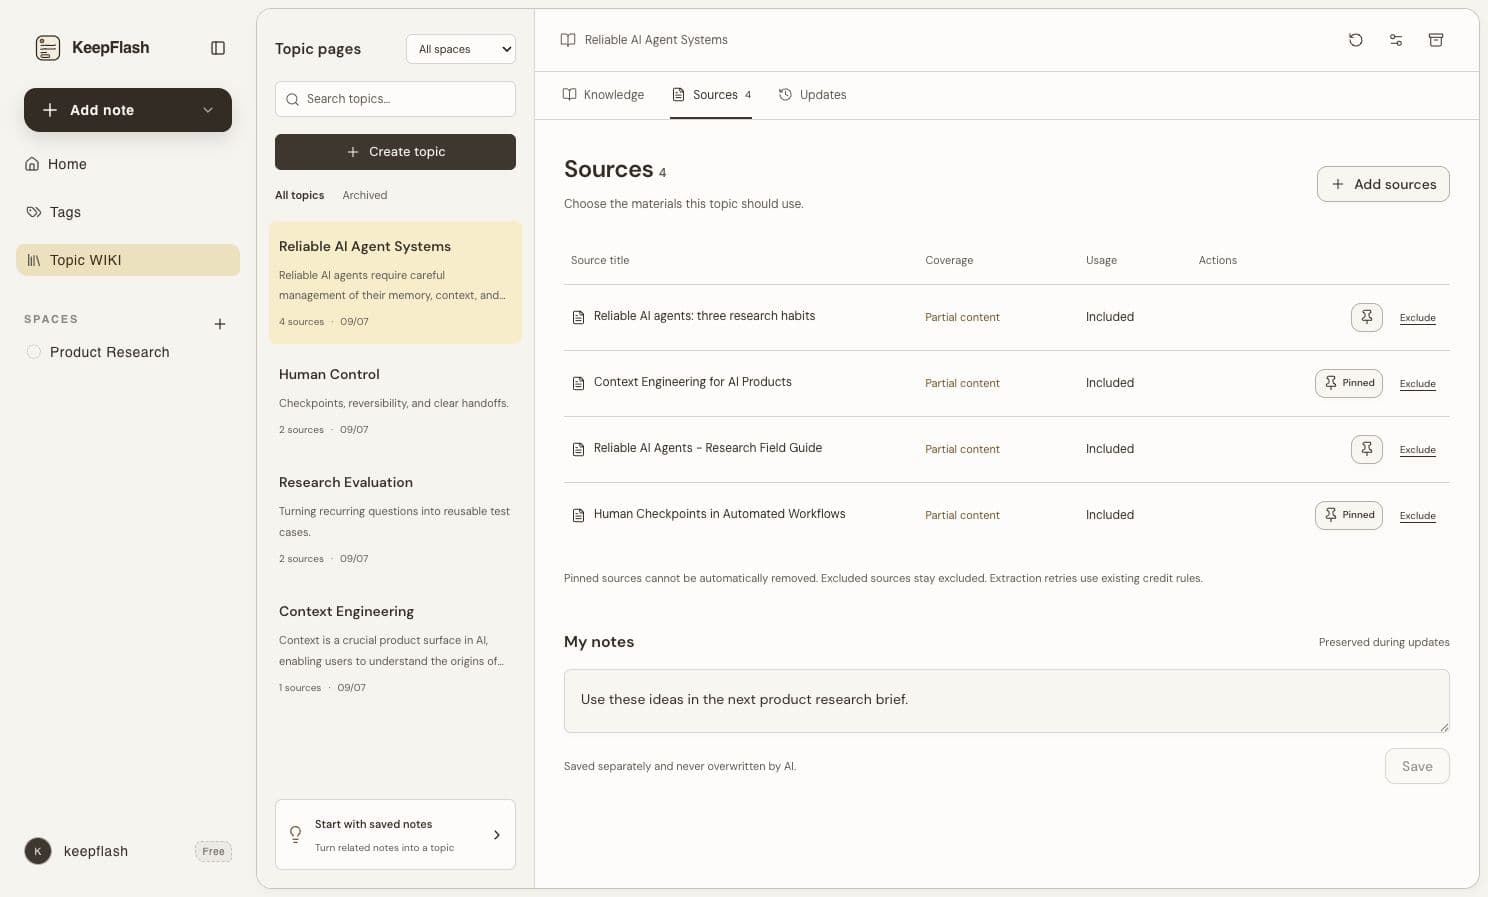Save the My notes text

(1417, 766)
